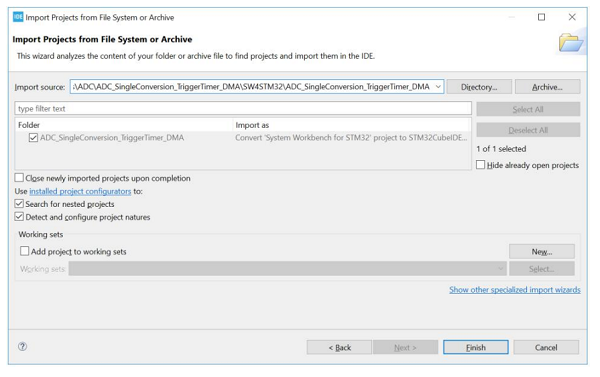Toggle Search for nested projects checkbox

tap(19, 204)
